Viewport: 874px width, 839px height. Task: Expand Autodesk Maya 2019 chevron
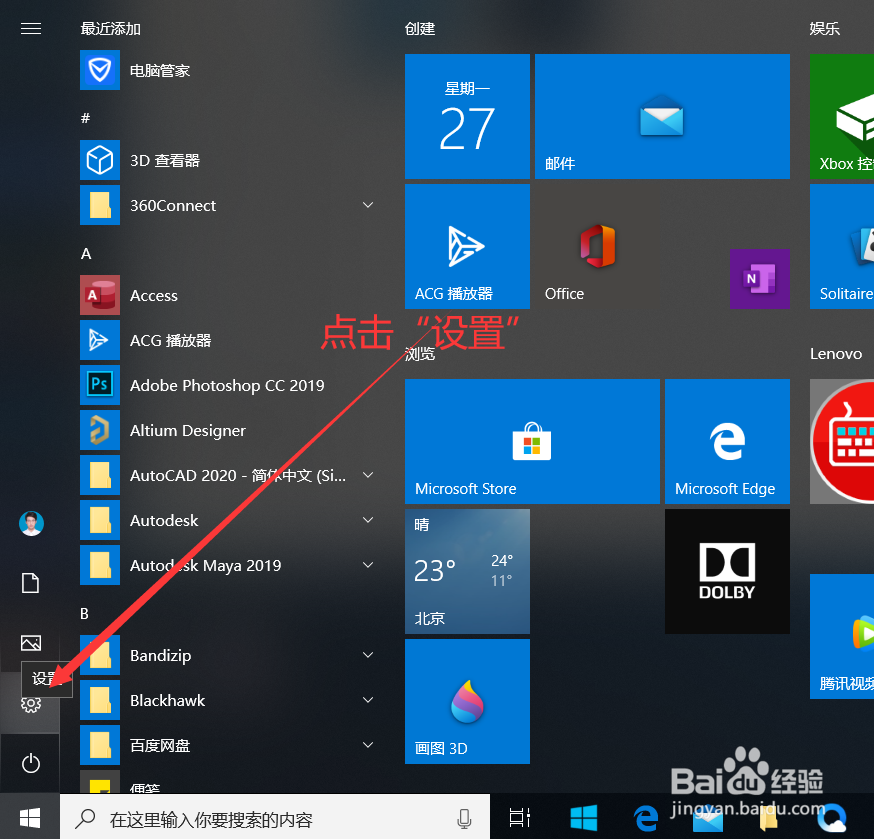[368, 565]
